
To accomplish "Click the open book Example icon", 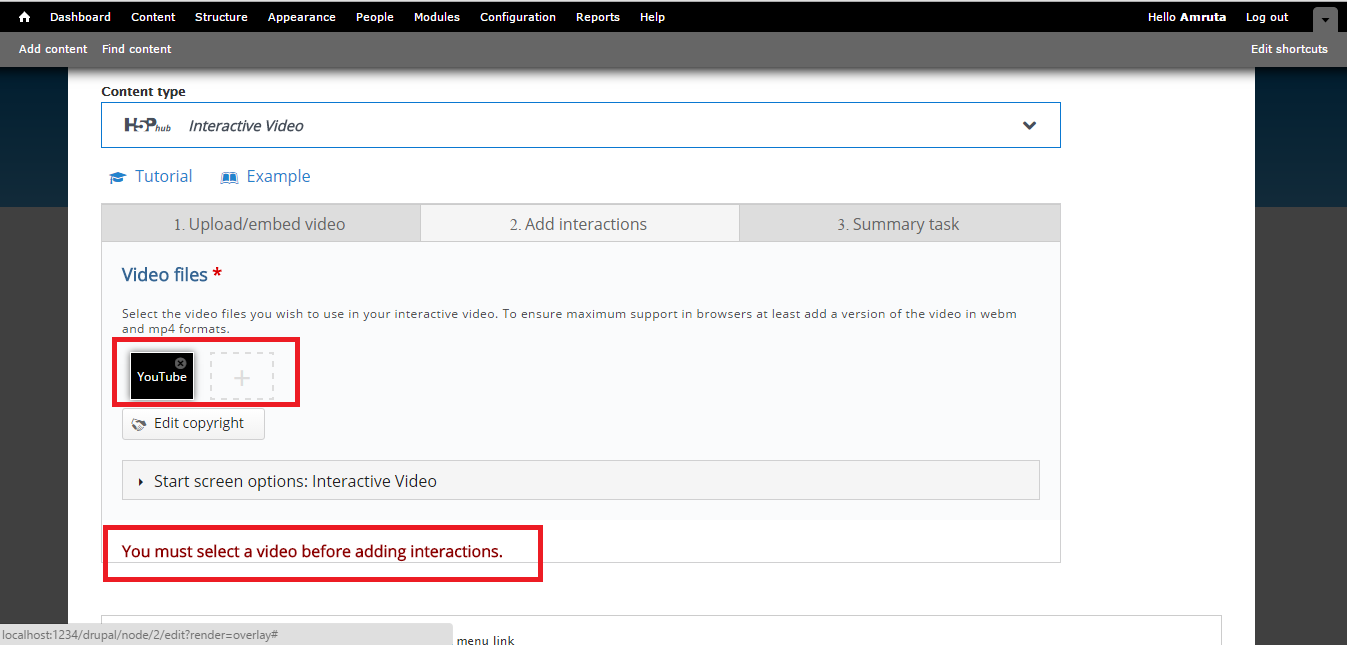I will (x=230, y=177).
